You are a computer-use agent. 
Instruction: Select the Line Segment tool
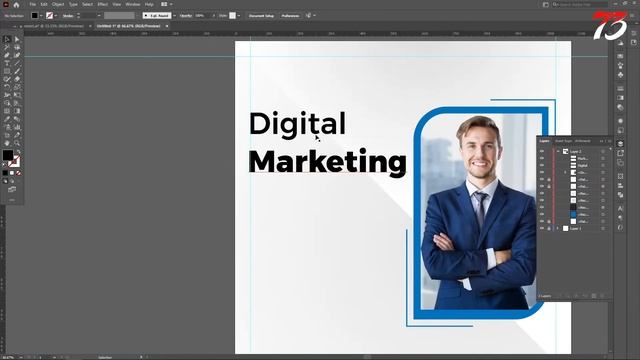pyautogui.click(x=17, y=63)
